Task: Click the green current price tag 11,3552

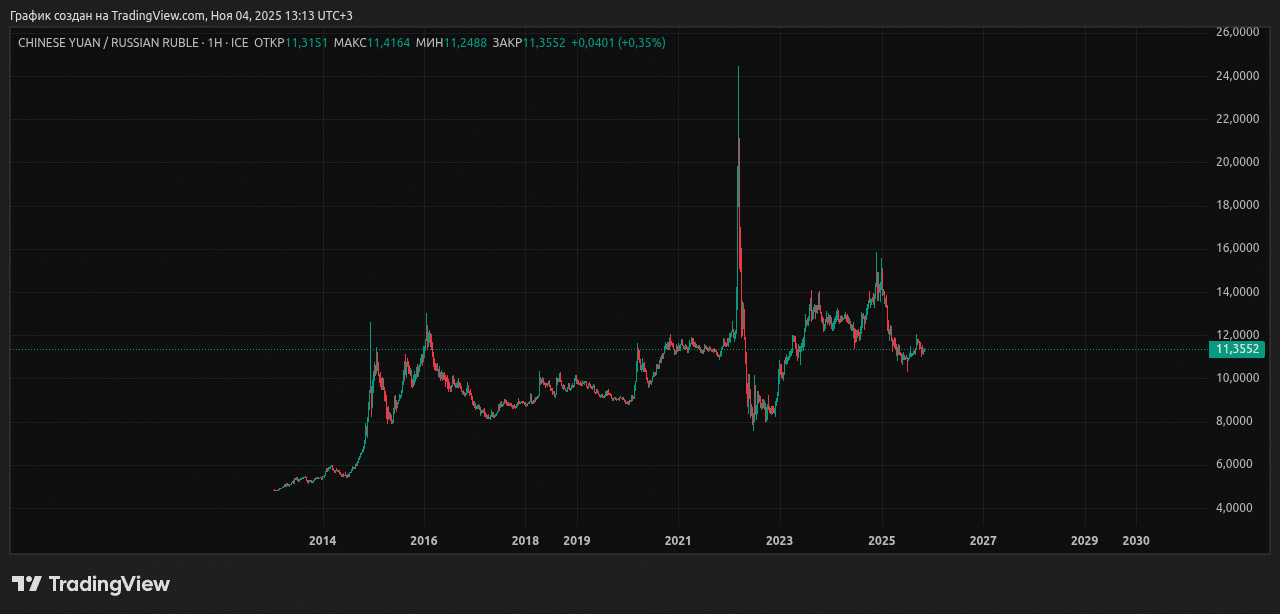Action: point(1237,349)
